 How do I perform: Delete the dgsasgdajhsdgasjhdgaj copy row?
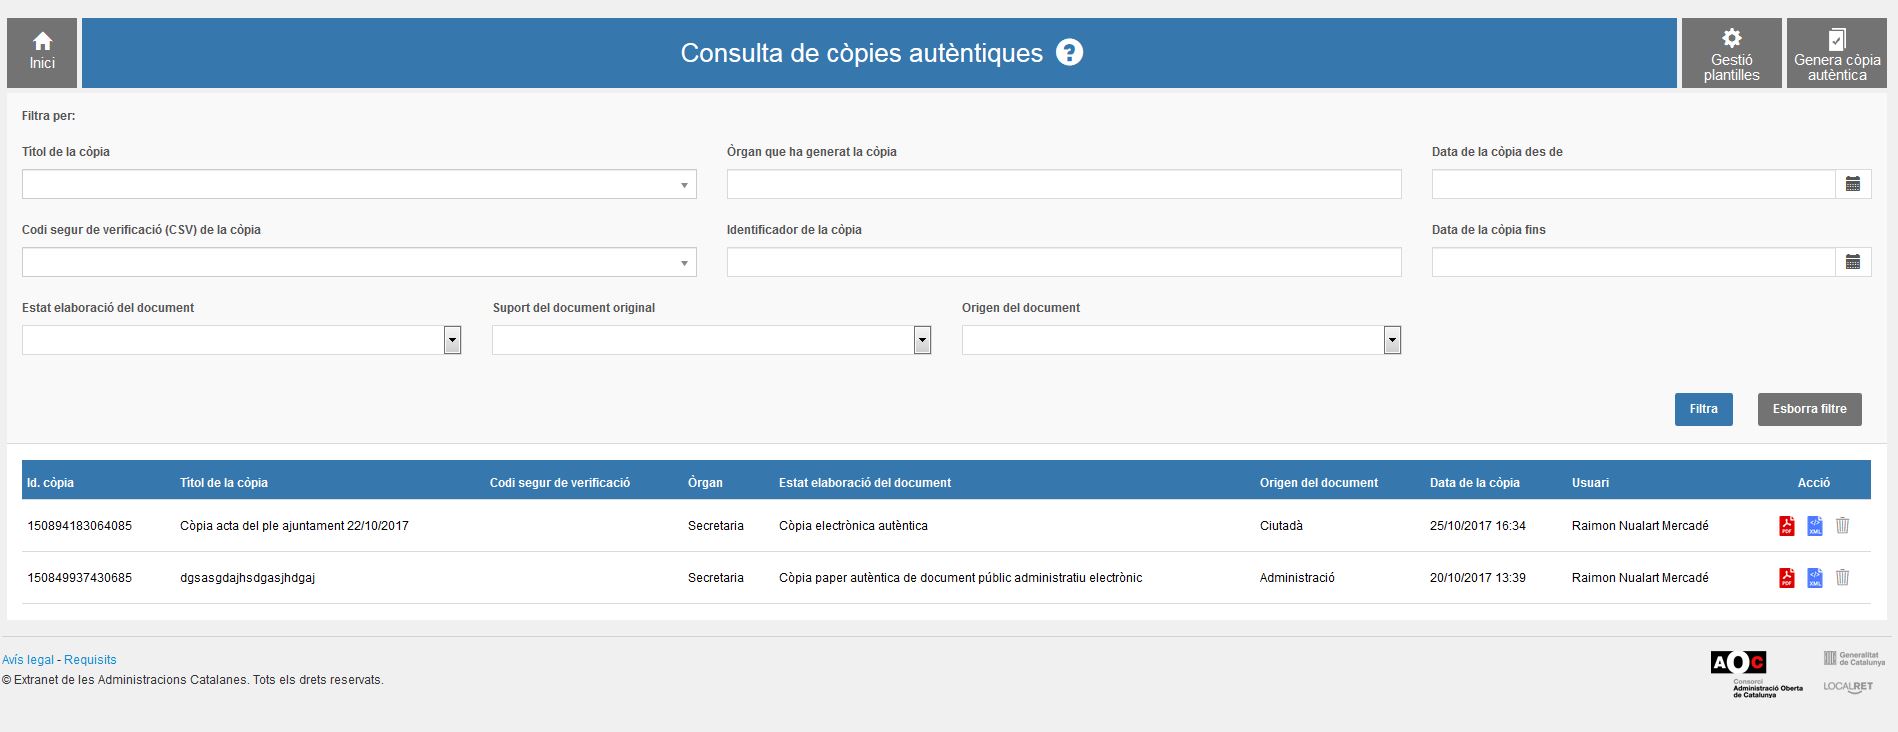(1842, 578)
